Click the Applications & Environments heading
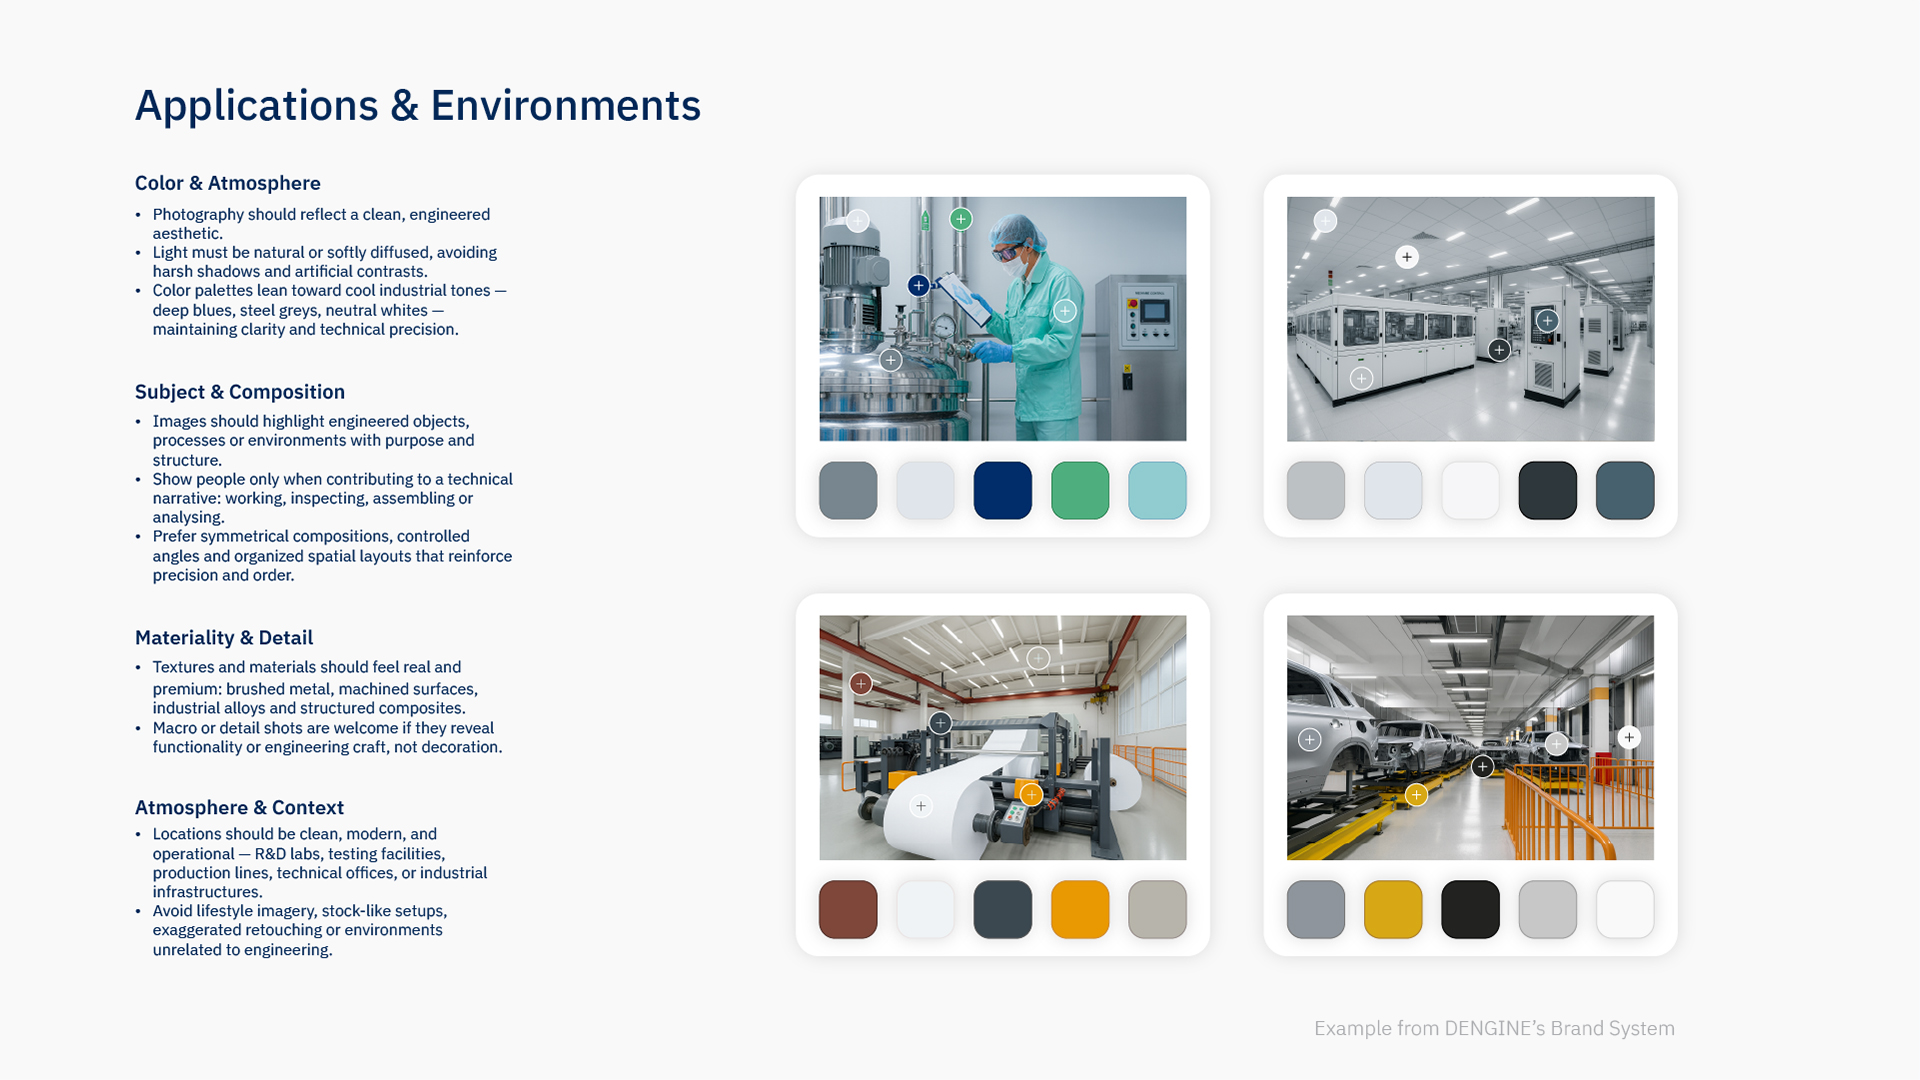 point(418,106)
